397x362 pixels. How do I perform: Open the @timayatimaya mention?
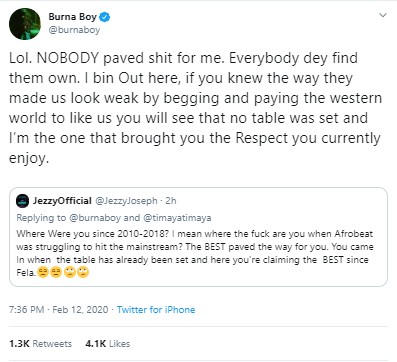pyautogui.click(x=177, y=218)
